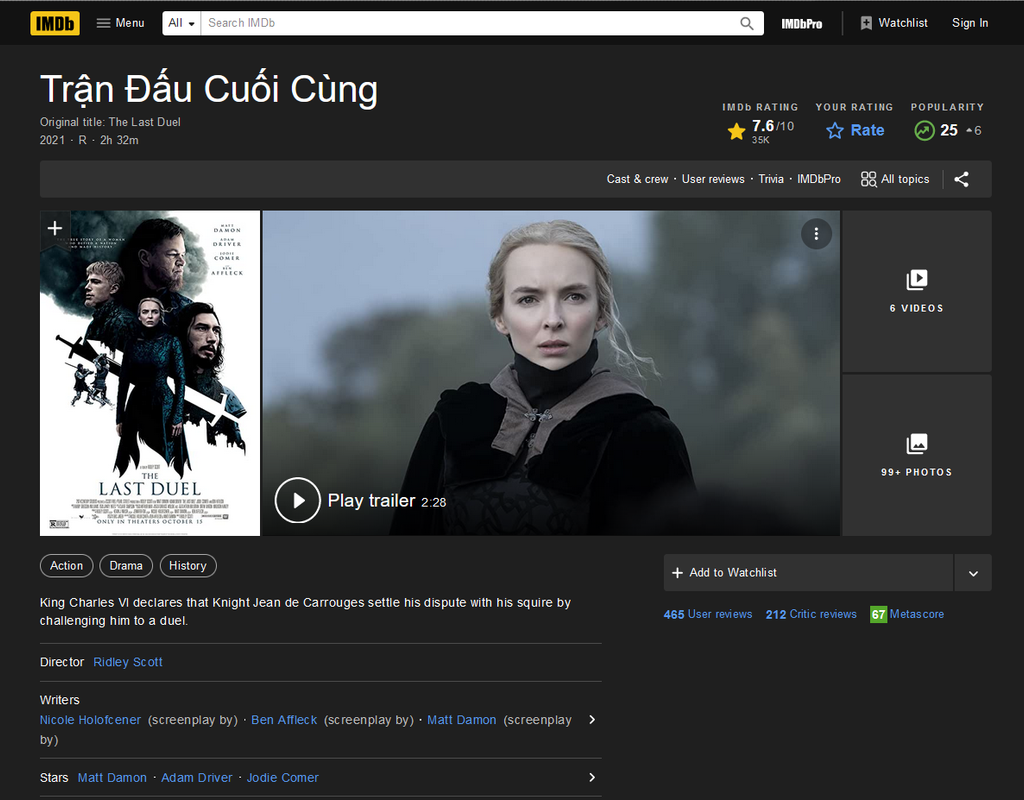The image size is (1024, 800).
Task: Open IMDbPro link in the title bar
Action: [x=818, y=179]
